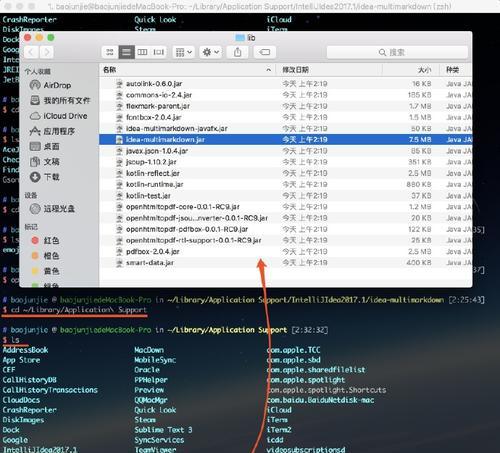Select kotlin-reflect.jar file
500x453 pixels.
(x=285, y=173)
